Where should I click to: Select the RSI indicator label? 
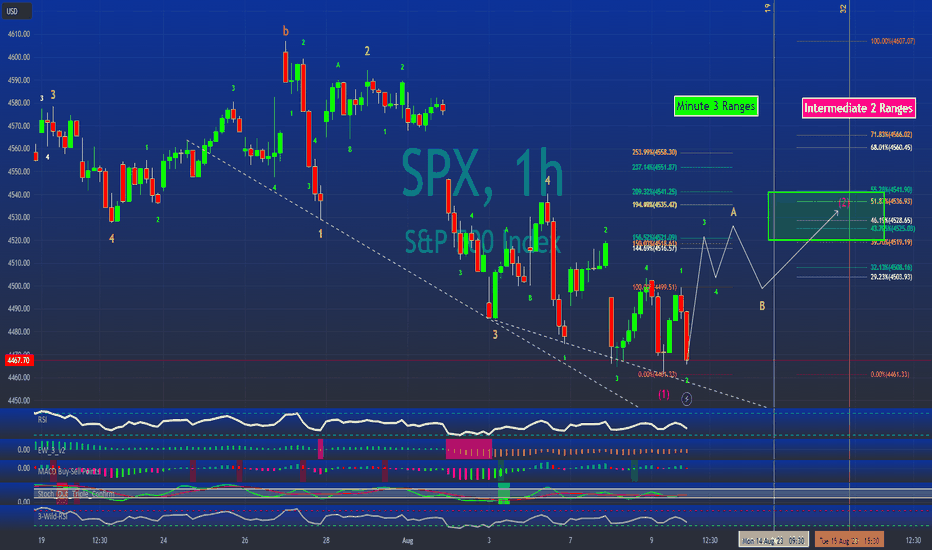(x=42, y=420)
